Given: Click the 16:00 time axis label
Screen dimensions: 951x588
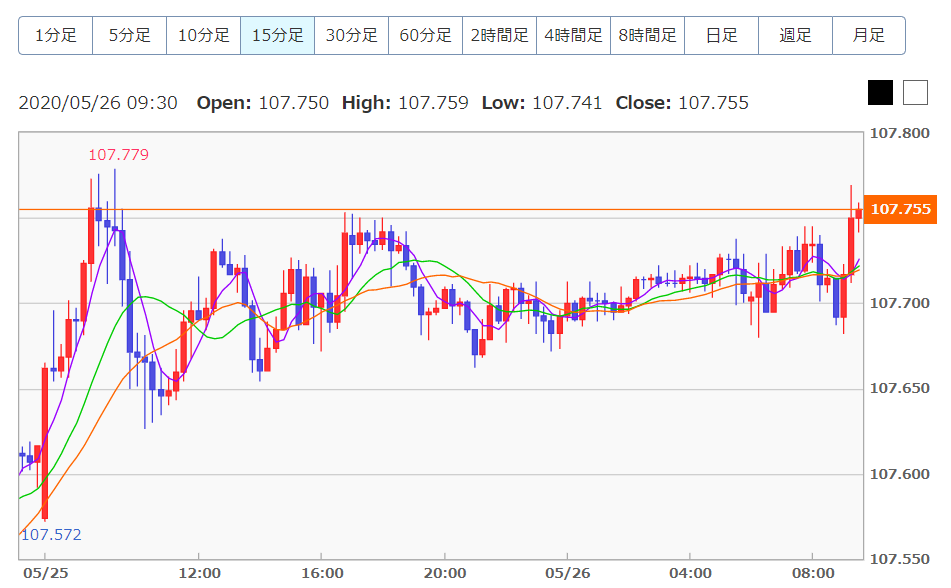Looking at the screenshot, I should [x=322, y=573].
